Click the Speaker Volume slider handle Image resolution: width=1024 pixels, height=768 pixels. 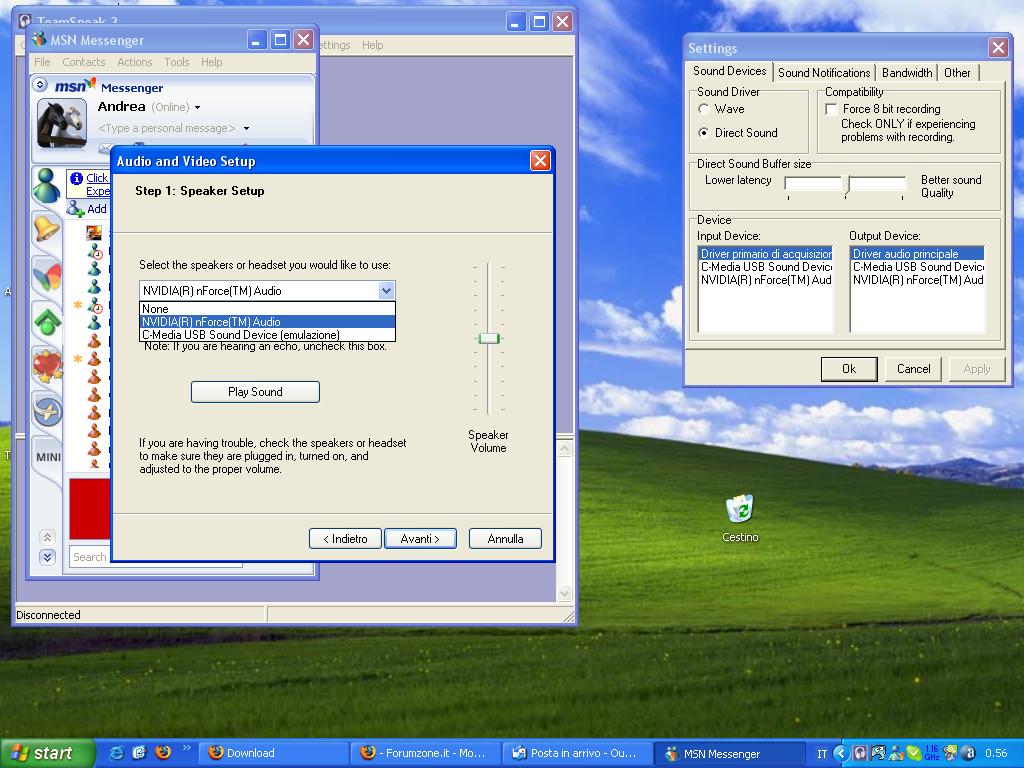[x=488, y=338]
